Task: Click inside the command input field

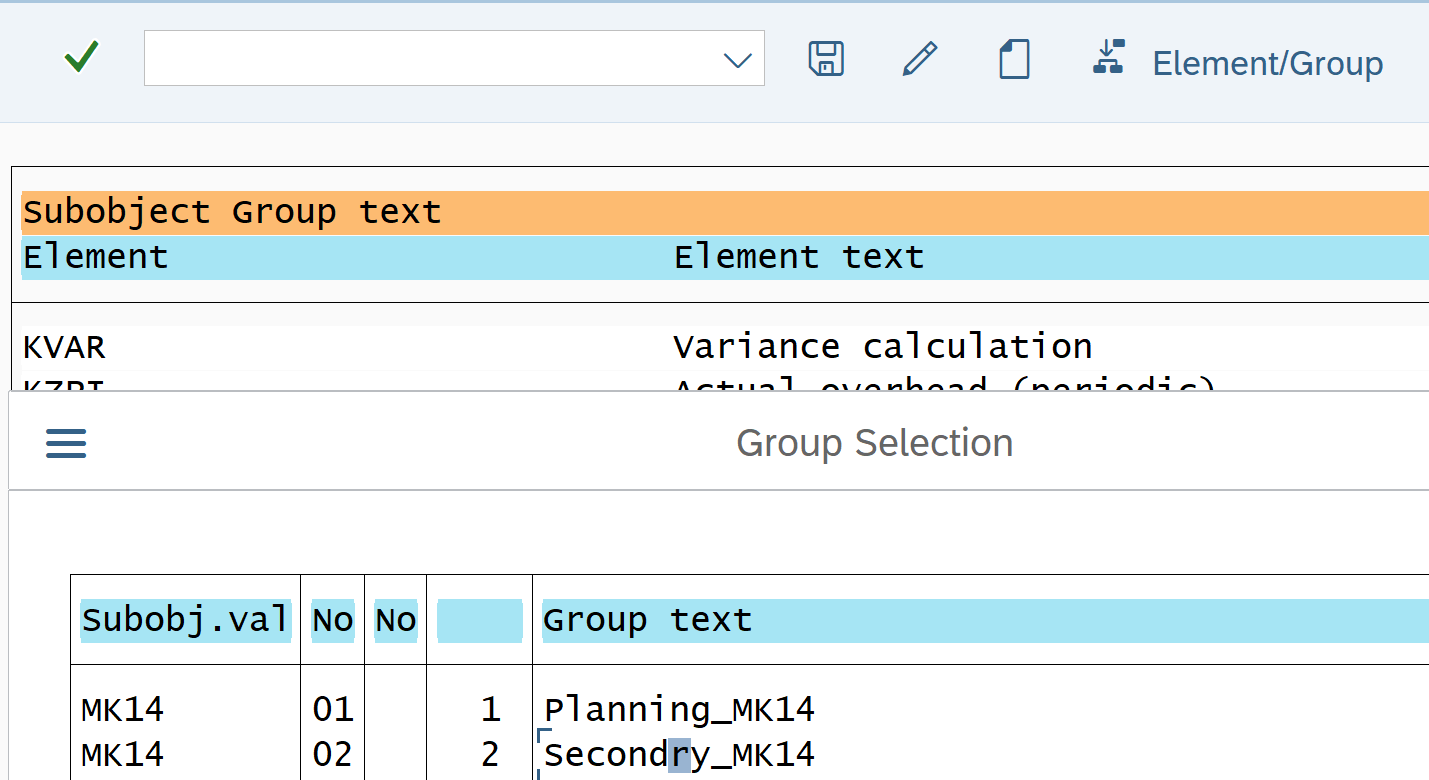Action: [430, 58]
